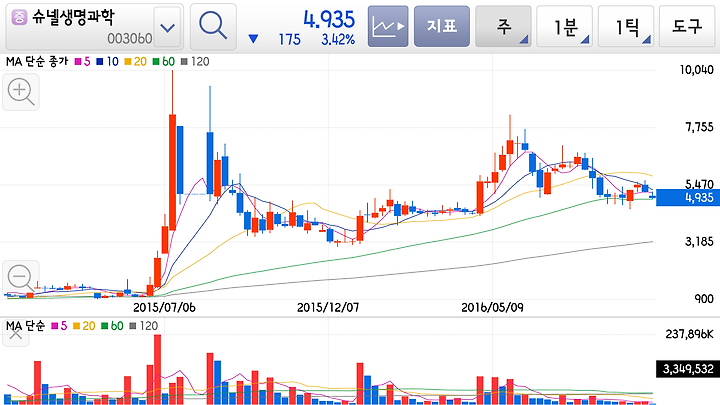
Task: Click the stock name 슈넬생명과학
Action: 73,17
